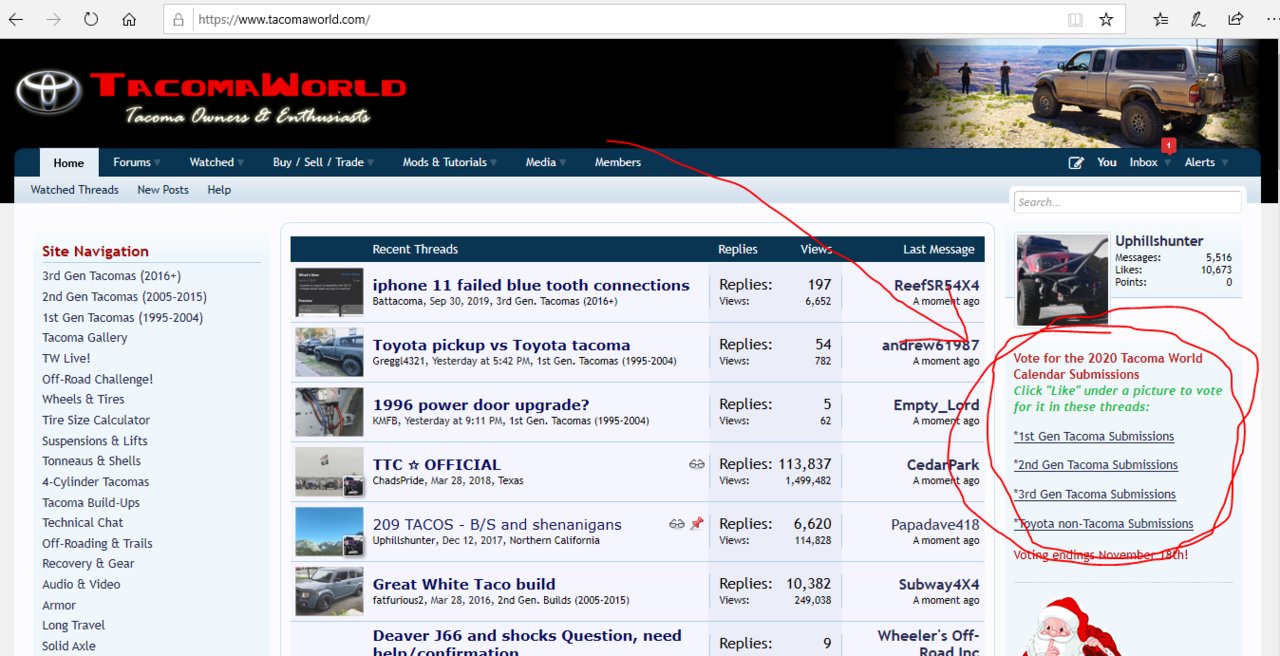Open the Uphillshunter profile name in the sidebar
The image size is (1280, 656).
1159,241
